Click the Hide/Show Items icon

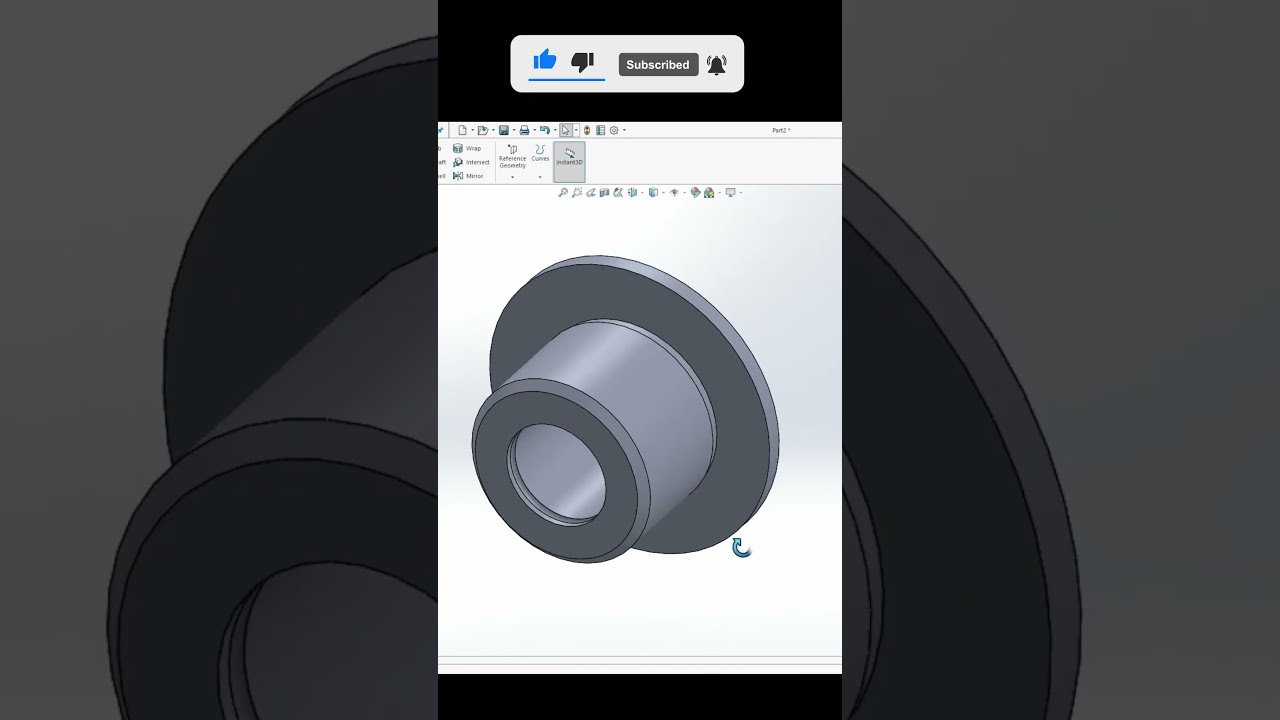tap(674, 192)
